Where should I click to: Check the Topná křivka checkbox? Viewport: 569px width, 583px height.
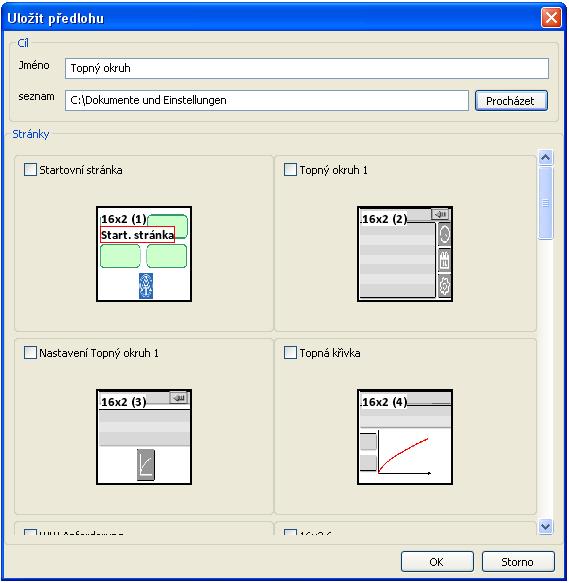point(290,352)
